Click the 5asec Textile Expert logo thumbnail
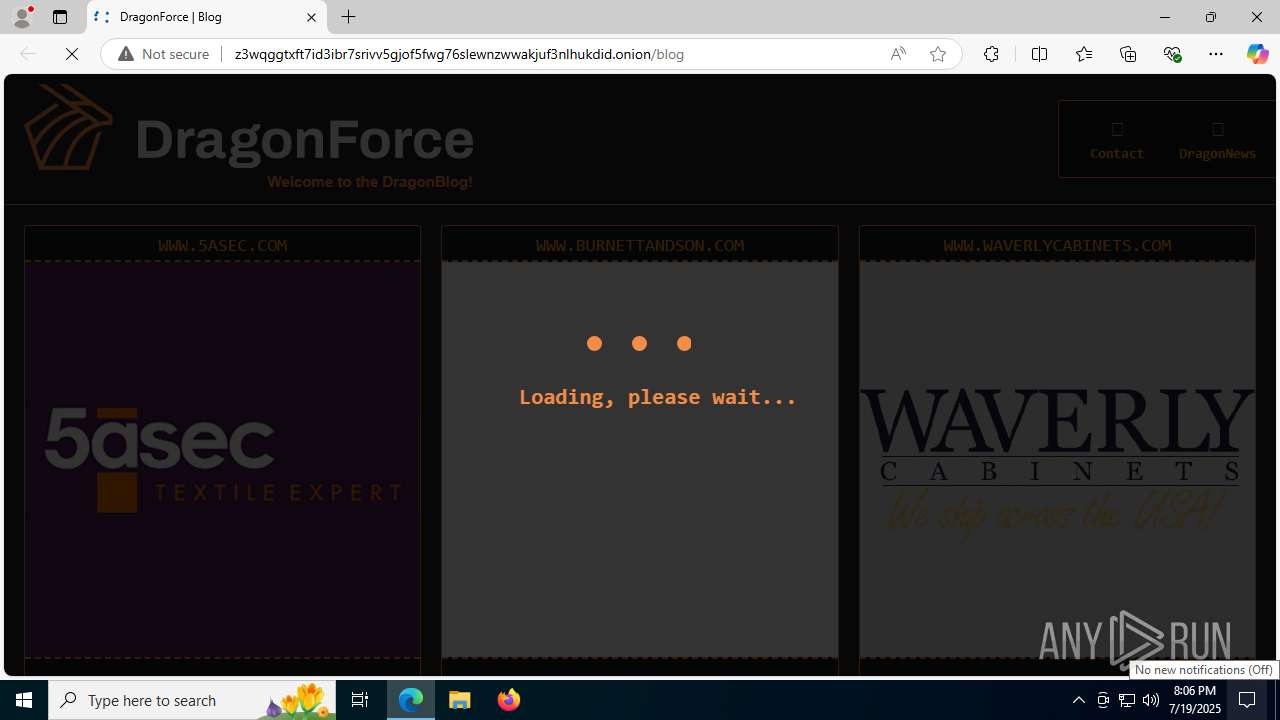The width and height of the screenshot is (1280, 720). point(223,459)
